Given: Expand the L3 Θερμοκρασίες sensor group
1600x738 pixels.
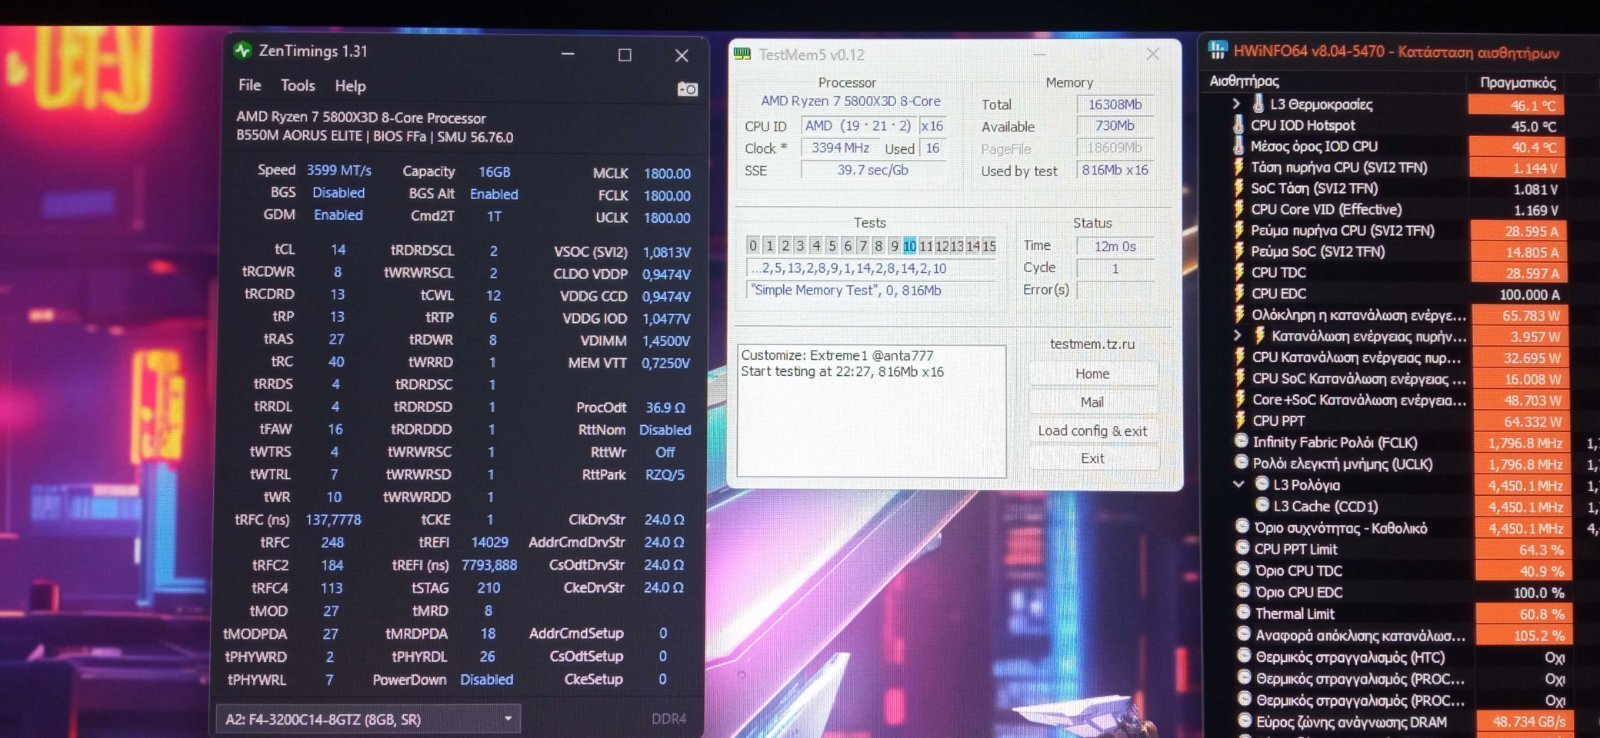Looking at the screenshot, I should pyautogui.click(x=1236, y=104).
